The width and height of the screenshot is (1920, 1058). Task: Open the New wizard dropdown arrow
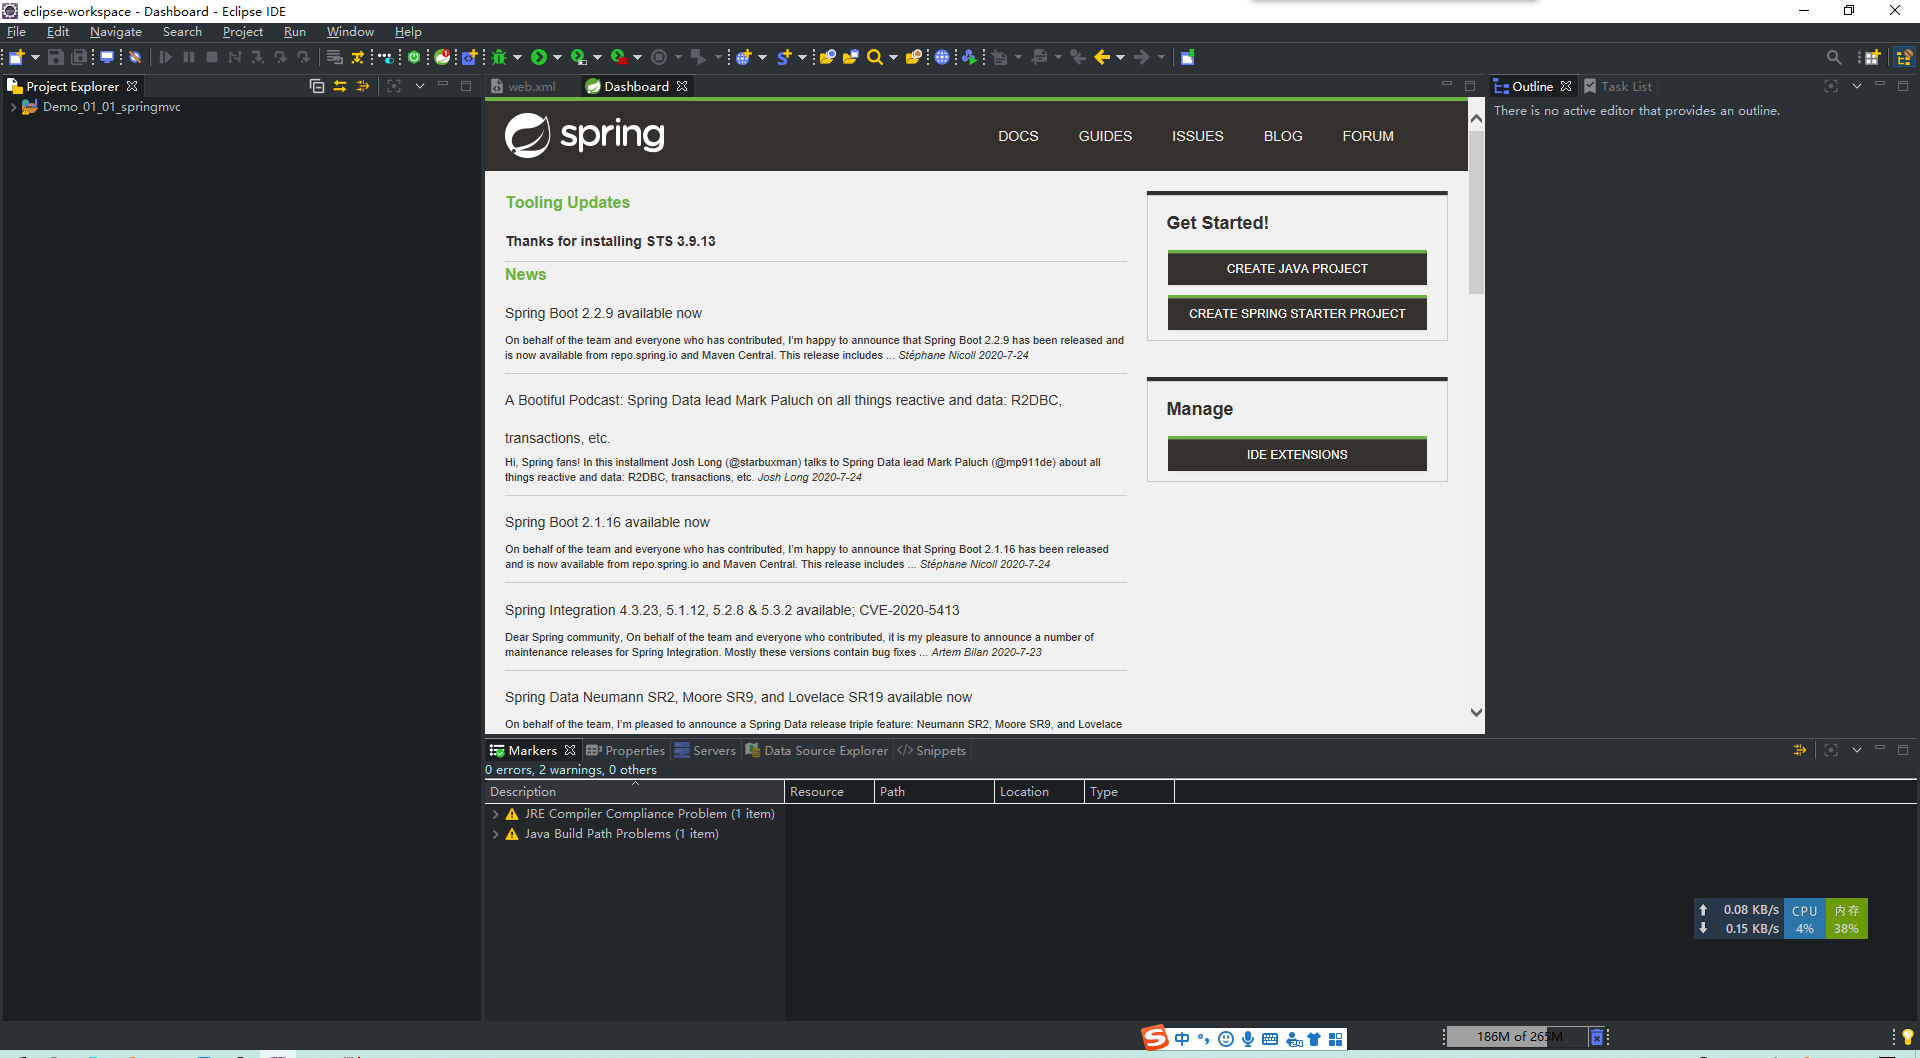point(35,57)
